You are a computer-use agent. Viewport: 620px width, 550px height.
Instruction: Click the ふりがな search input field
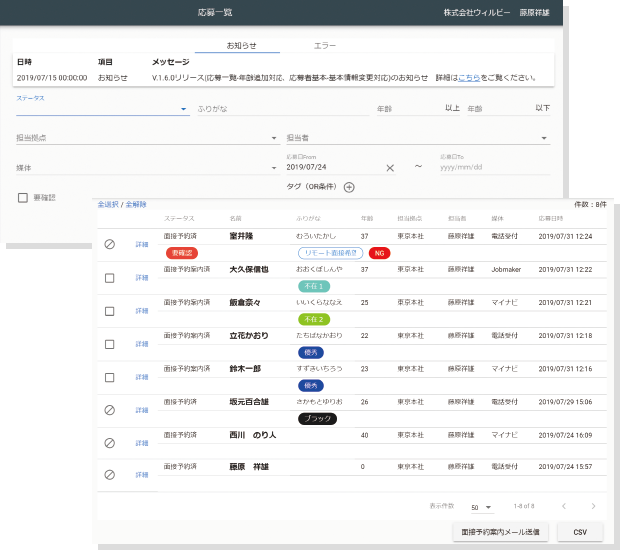280,109
